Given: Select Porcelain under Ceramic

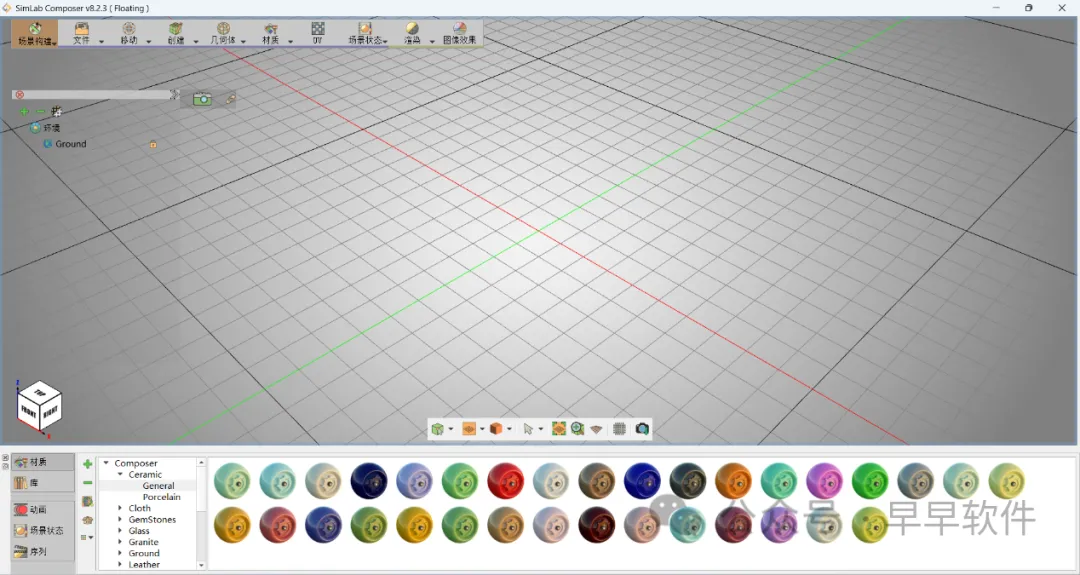Looking at the screenshot, I should [161, 496].
